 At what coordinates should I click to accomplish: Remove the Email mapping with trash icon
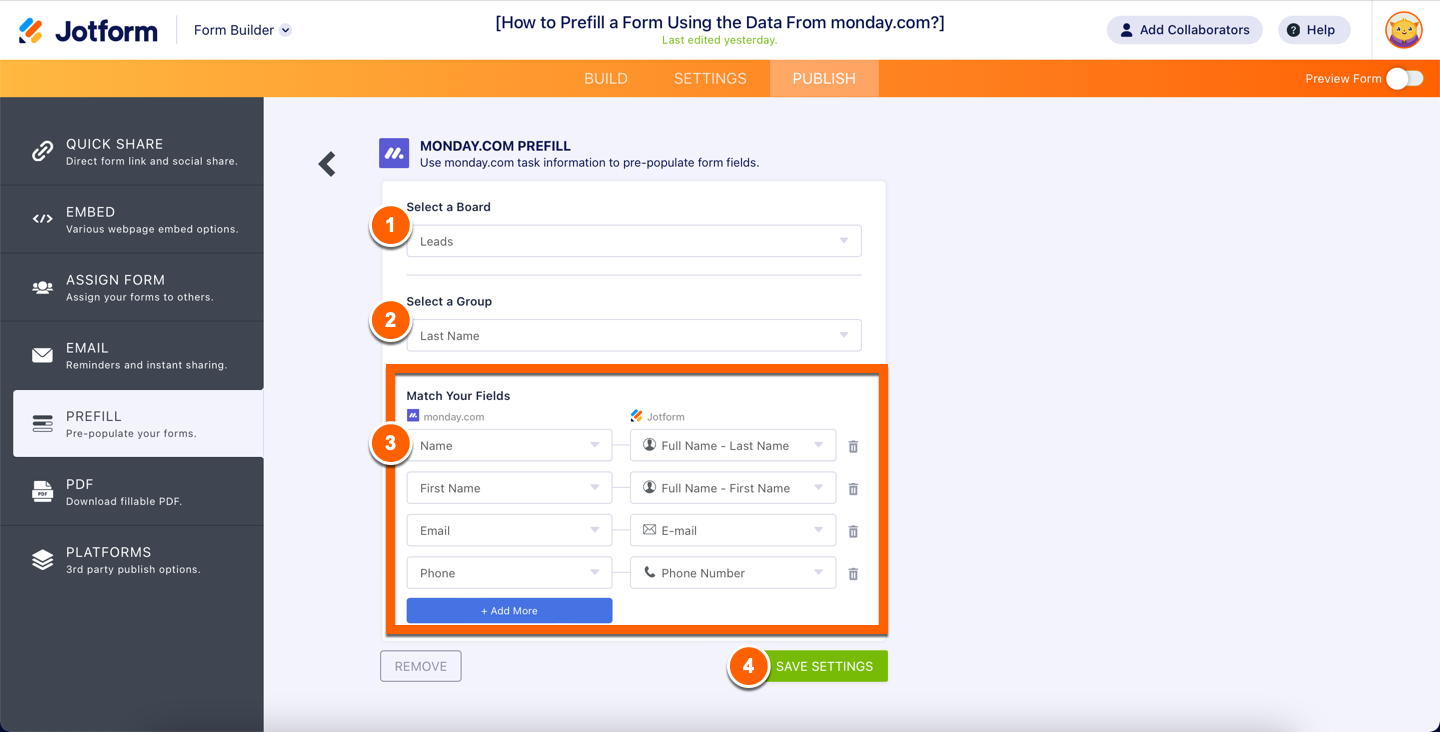(x=853, y=532)
